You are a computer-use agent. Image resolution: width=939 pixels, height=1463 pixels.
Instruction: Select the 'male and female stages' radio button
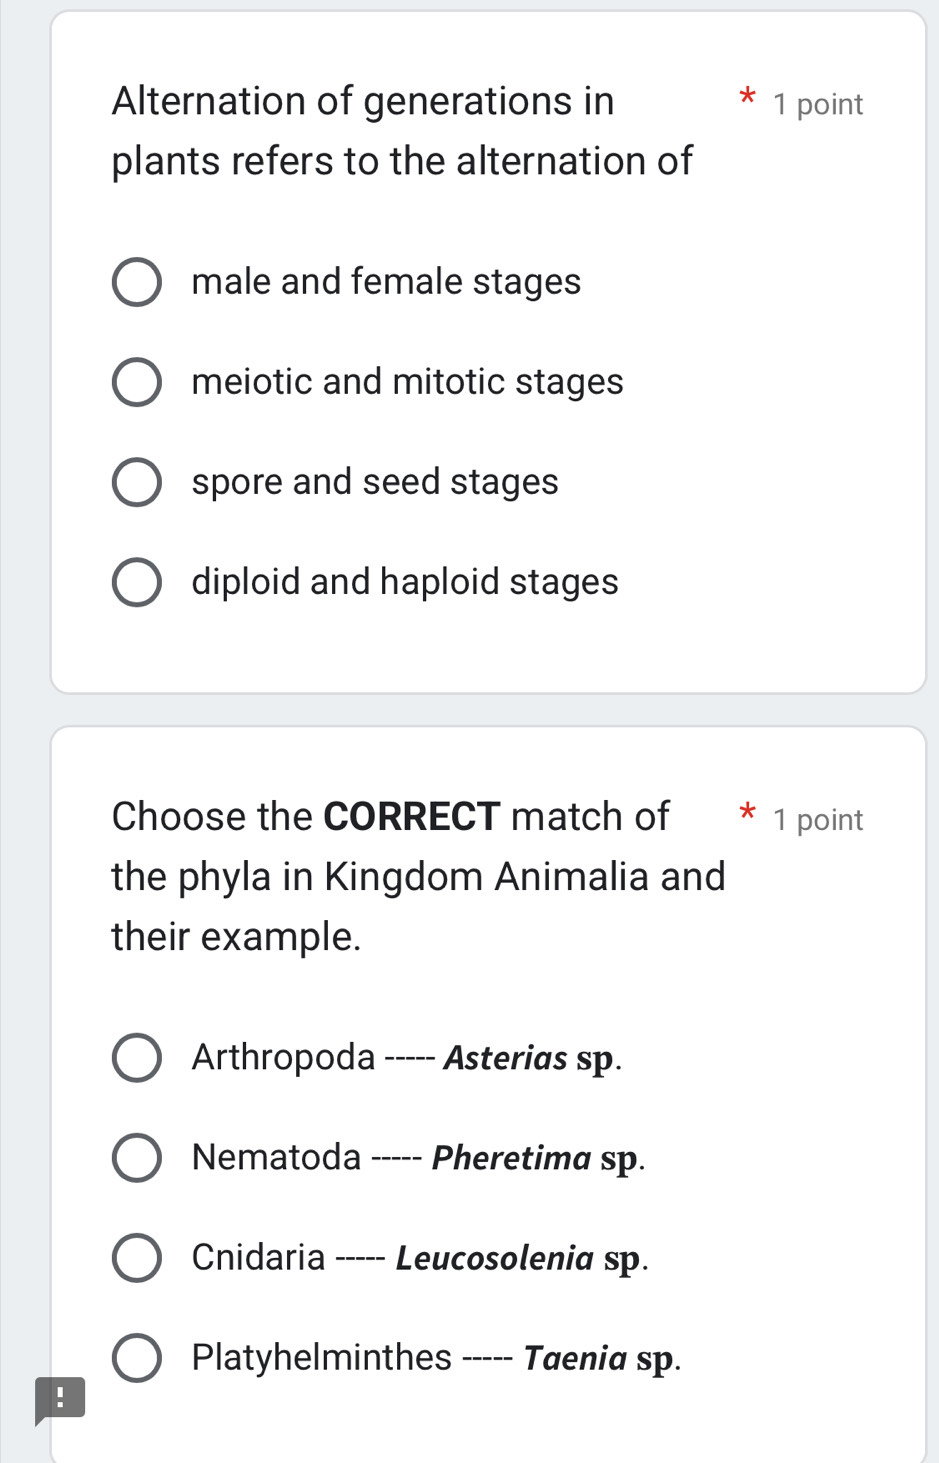point(136,282)
